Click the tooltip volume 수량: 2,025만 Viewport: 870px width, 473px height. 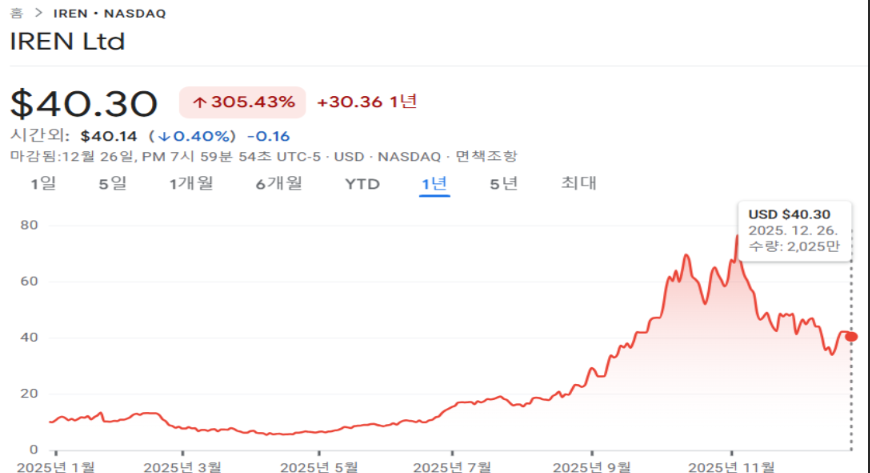coord(794,246)
